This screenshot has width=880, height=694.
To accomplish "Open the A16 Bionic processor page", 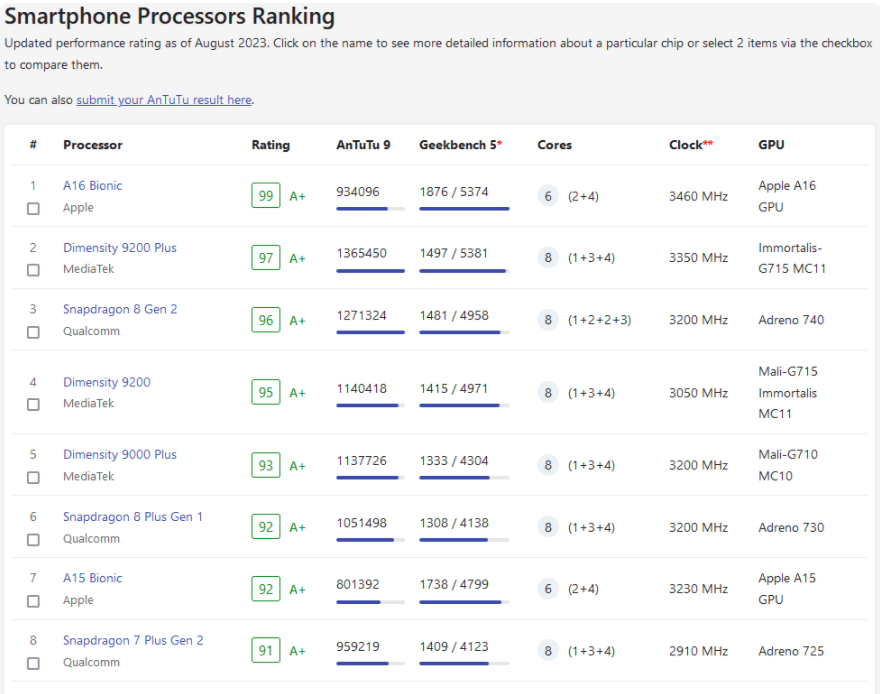I will coord(92,186).
